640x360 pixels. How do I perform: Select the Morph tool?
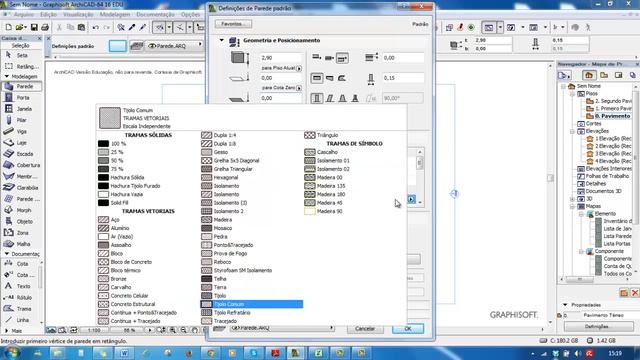tap(21, 210)
